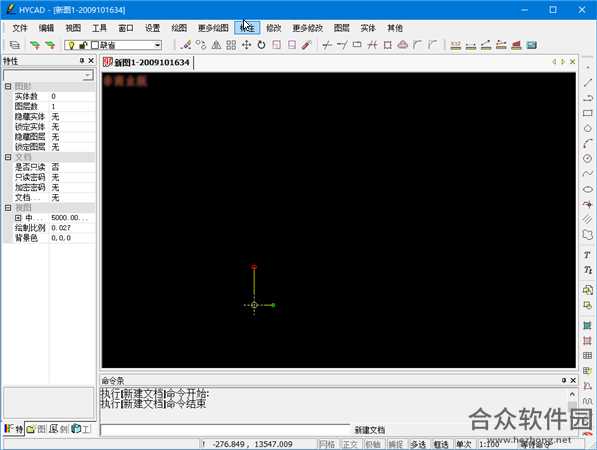The image size is (597, 450).
Task: Expand the 中... center point property
Action: coord(18,218)
